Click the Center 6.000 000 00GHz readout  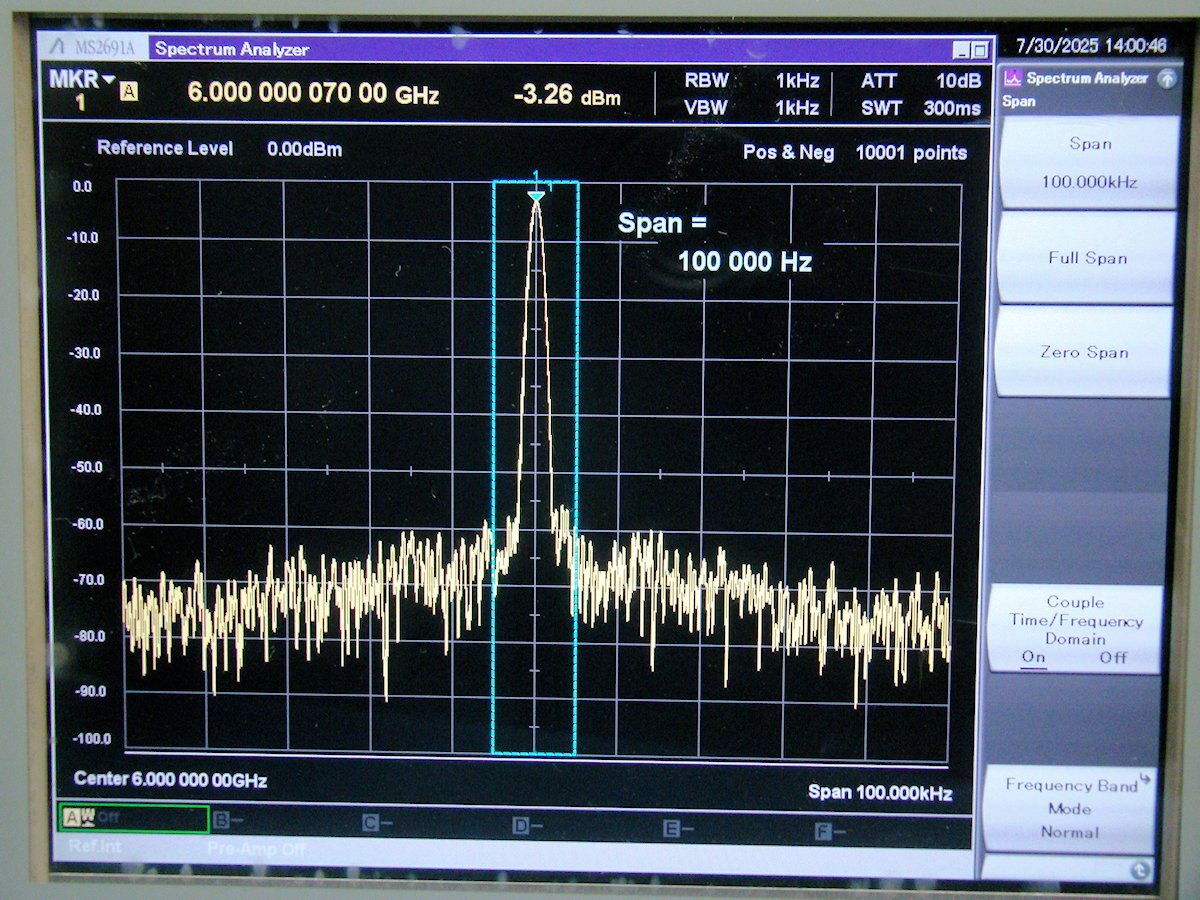click(x=170, y=780)
